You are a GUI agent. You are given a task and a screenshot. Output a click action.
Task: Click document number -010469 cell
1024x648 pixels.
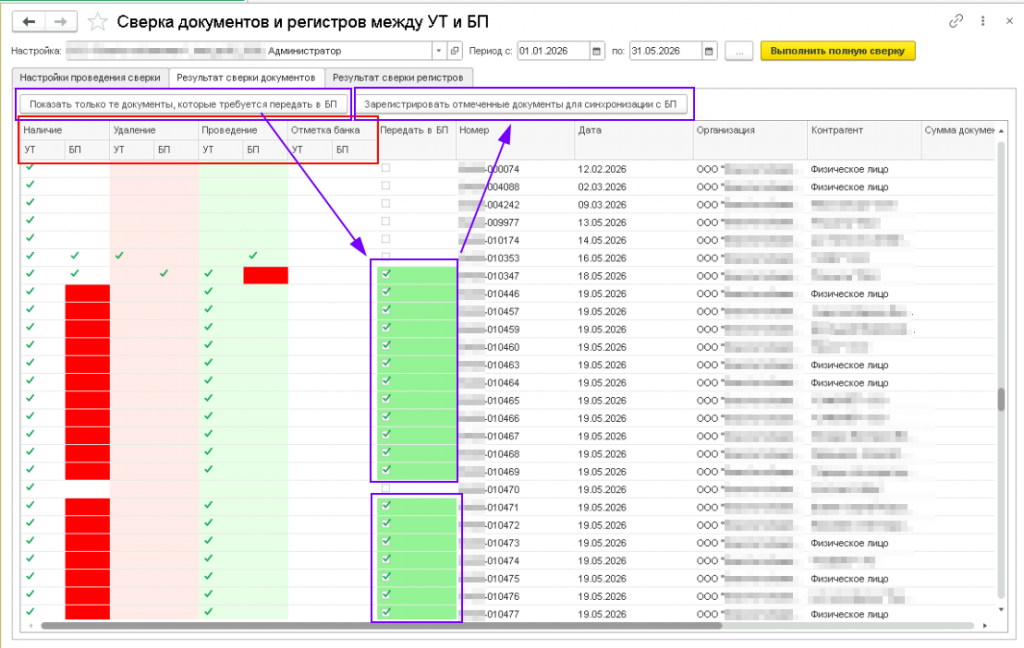click(x=515, y=472)
